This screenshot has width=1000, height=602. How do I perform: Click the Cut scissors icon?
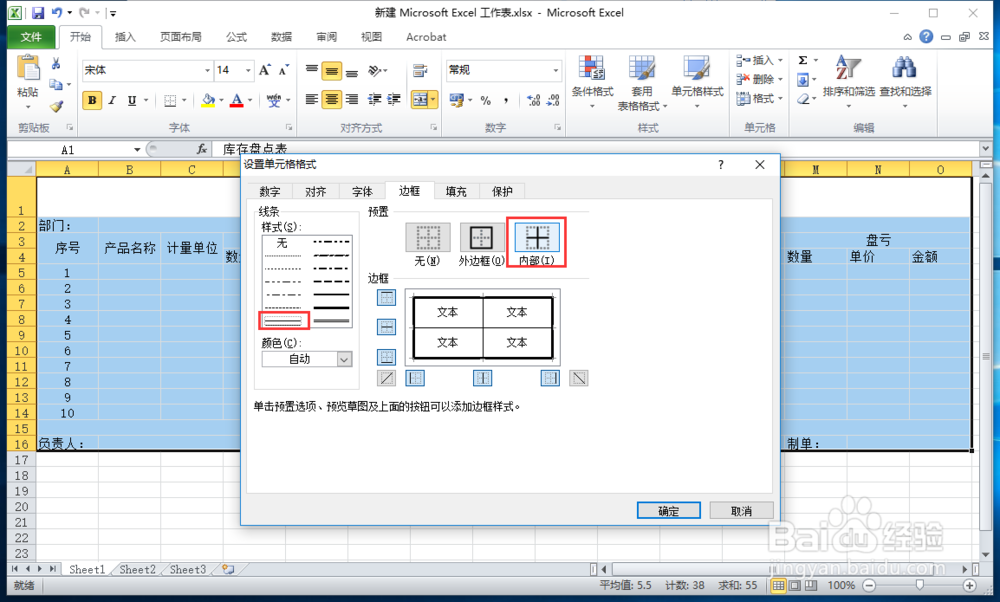[x=56, y=64]
